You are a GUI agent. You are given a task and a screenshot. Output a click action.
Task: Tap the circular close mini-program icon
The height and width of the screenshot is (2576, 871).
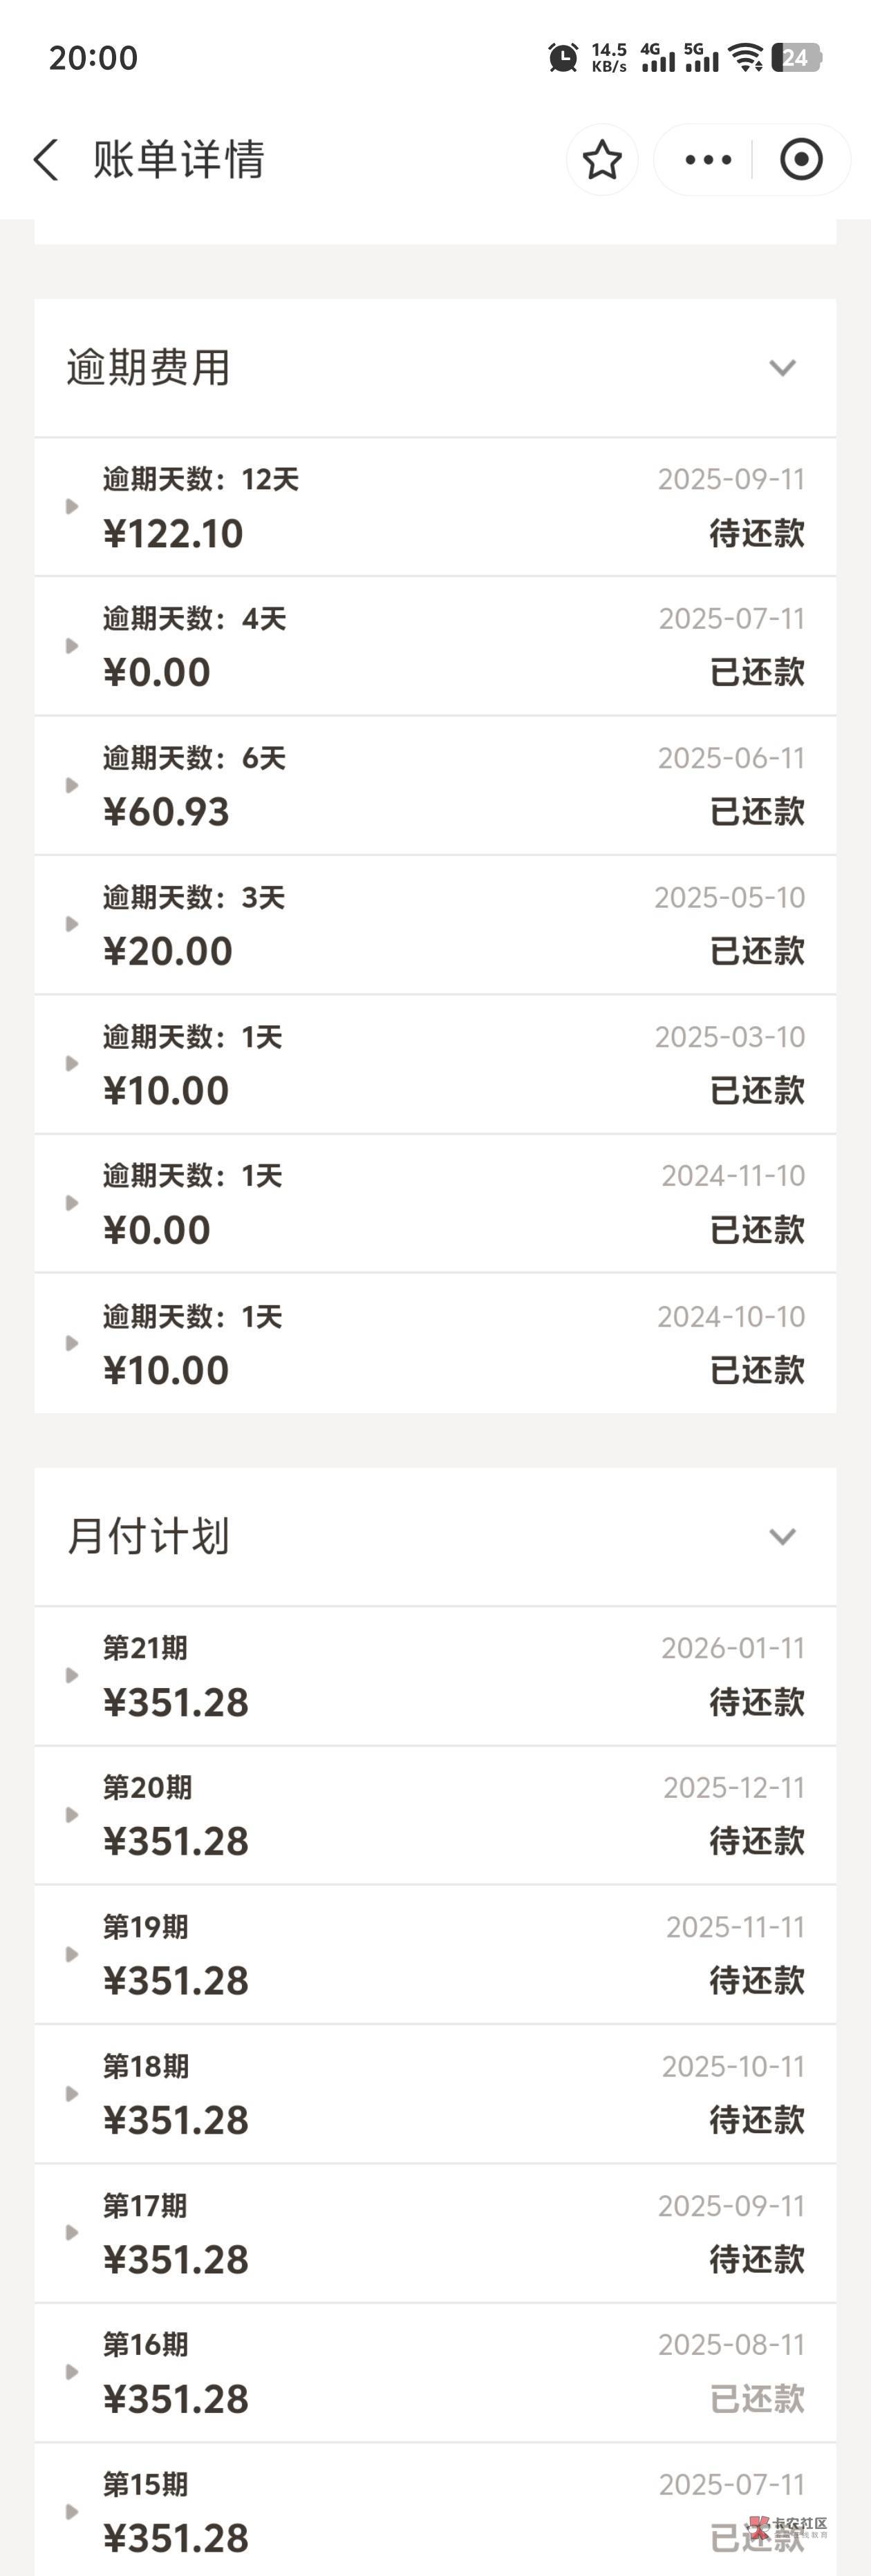(801, 160)
